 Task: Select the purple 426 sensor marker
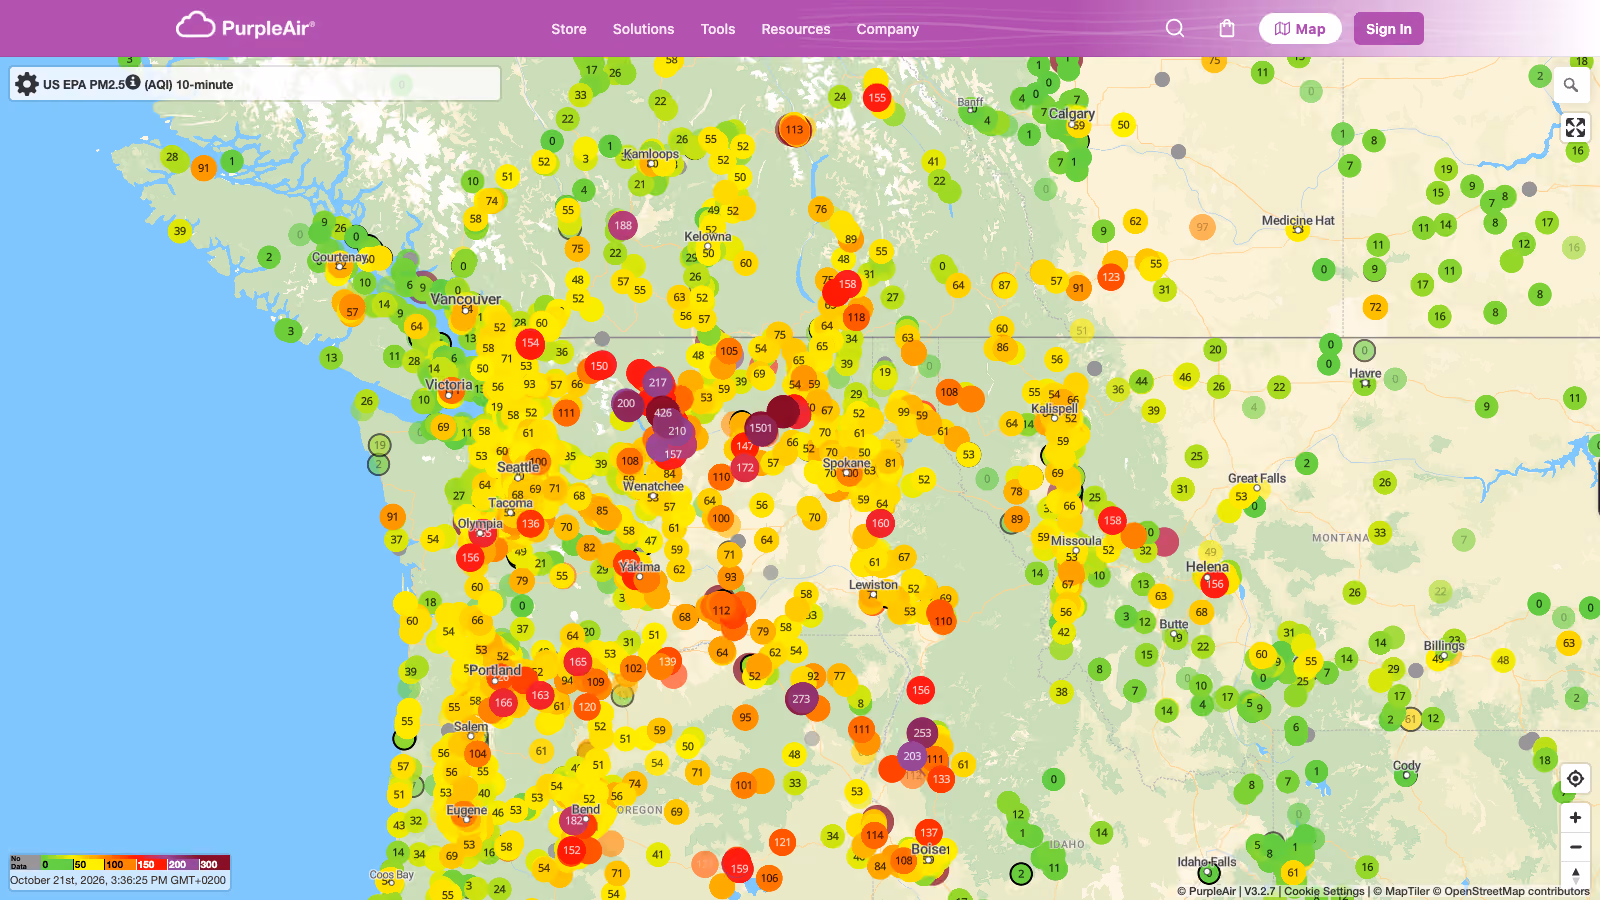663,412
